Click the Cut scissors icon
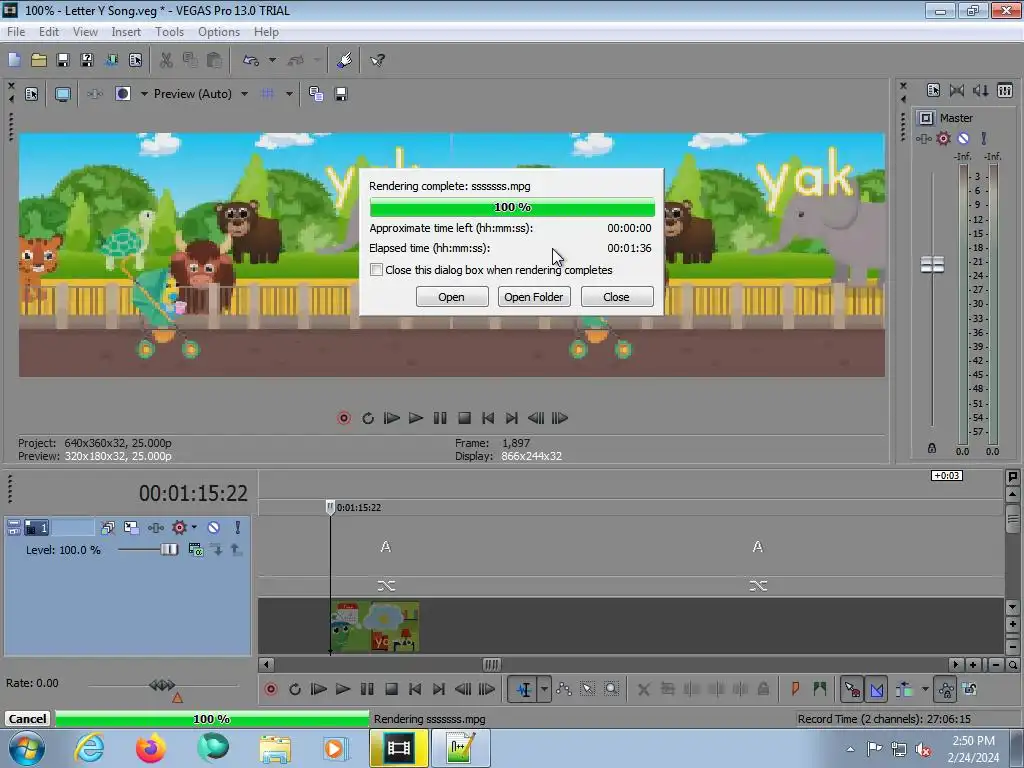 (x=166, y=60)
